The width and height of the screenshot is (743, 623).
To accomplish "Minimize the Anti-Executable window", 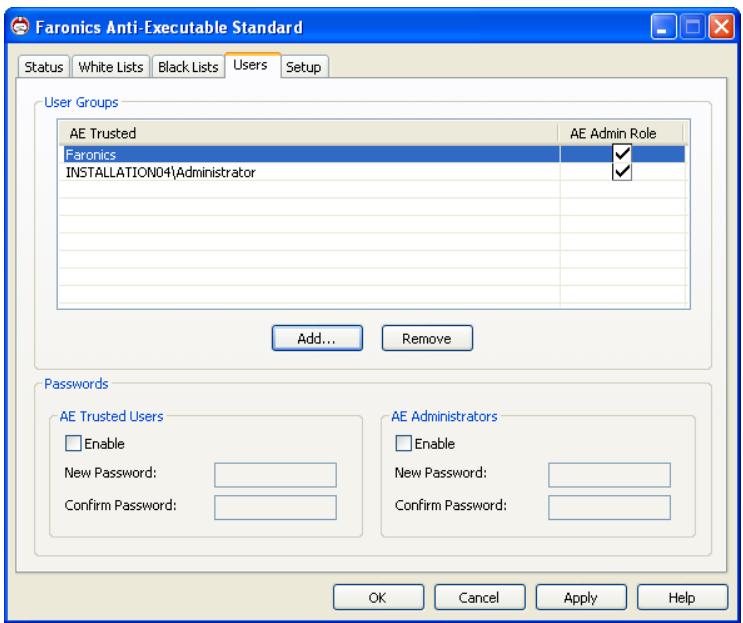I will tap(663, 27).
